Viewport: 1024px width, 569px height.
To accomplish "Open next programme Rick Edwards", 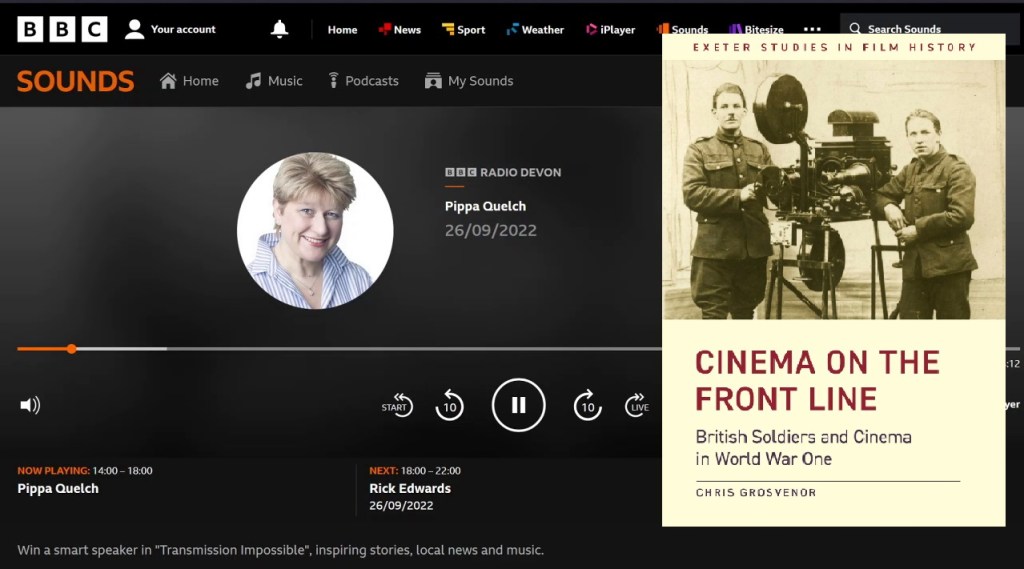I will click(x=410, y=489).
